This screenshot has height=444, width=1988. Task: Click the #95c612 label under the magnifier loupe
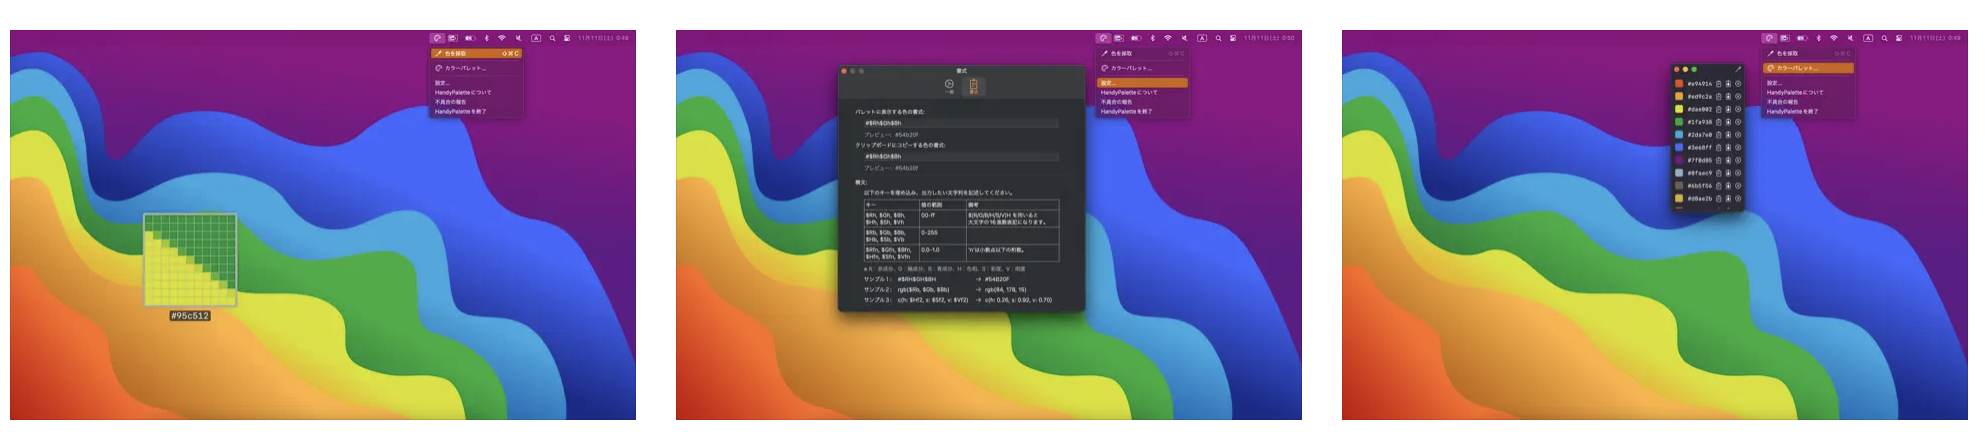[x=190, y=316]
